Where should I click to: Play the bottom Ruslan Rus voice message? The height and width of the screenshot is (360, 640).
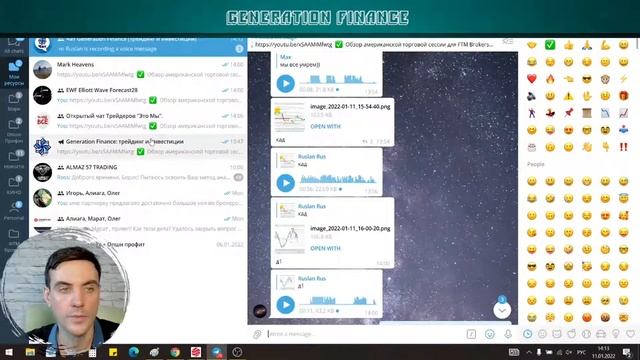285,305
